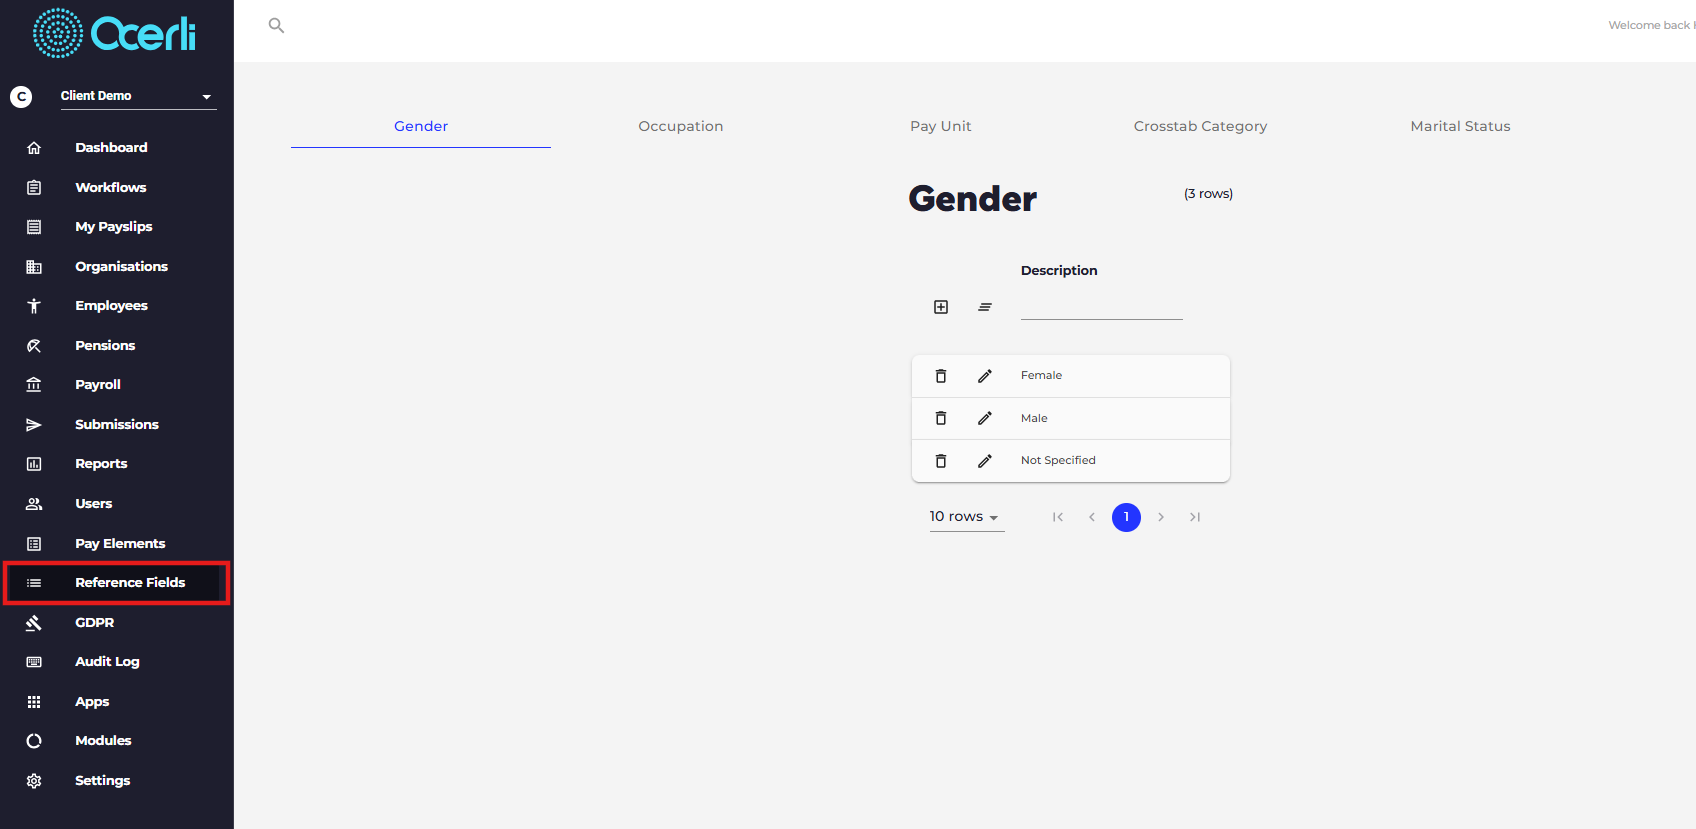Go to the first page arrow
The width and height of the screenshot is (1696, 829).
pyautogui.click(x=1058, y=517)
